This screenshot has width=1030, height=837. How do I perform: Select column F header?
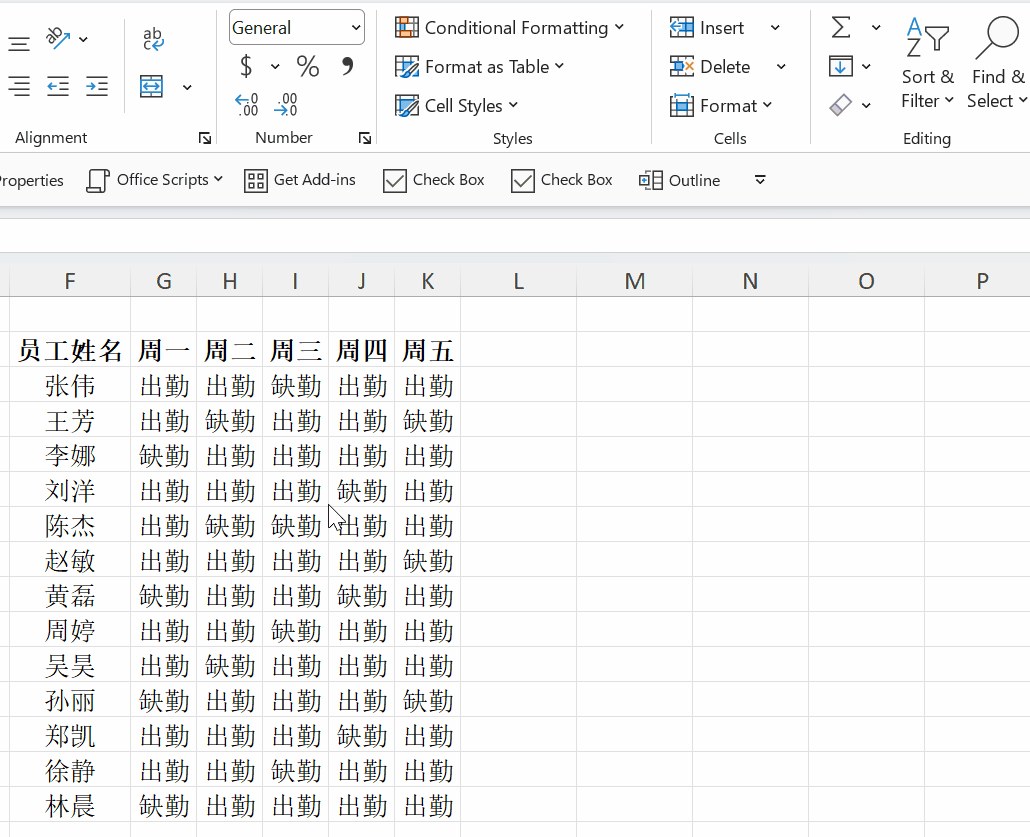[x=70, y=281]
